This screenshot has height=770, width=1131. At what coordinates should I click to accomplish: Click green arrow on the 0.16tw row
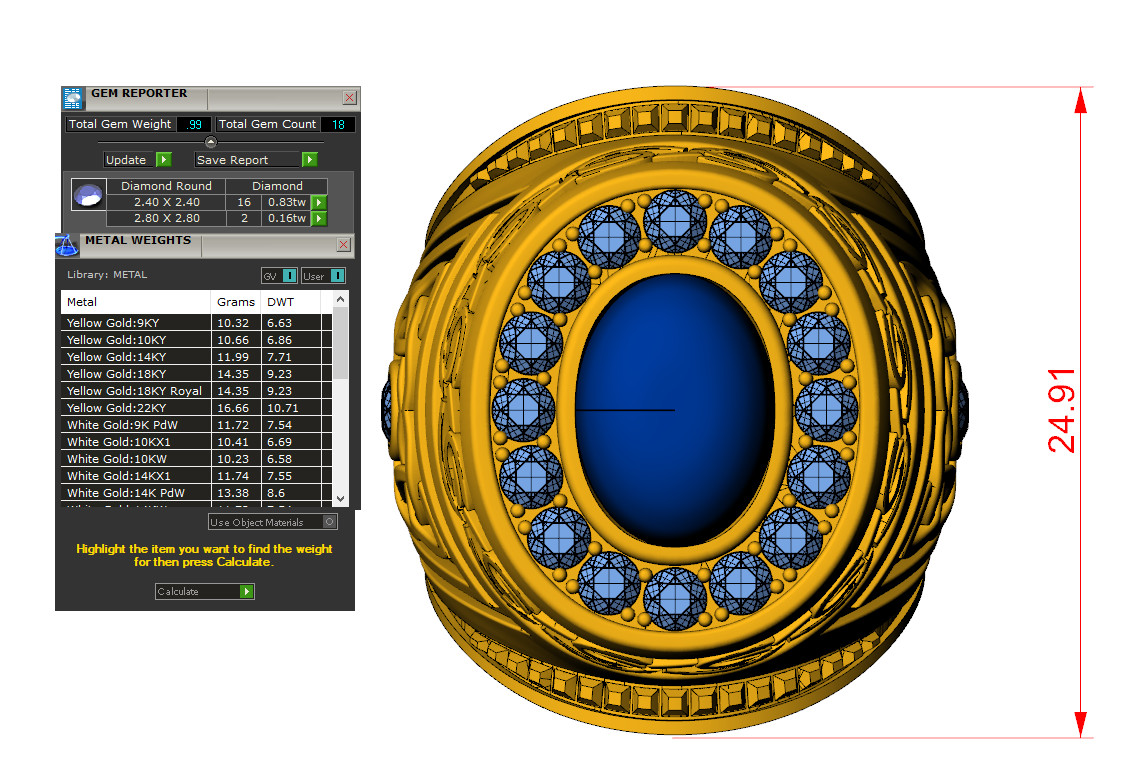tap(319, 218)
